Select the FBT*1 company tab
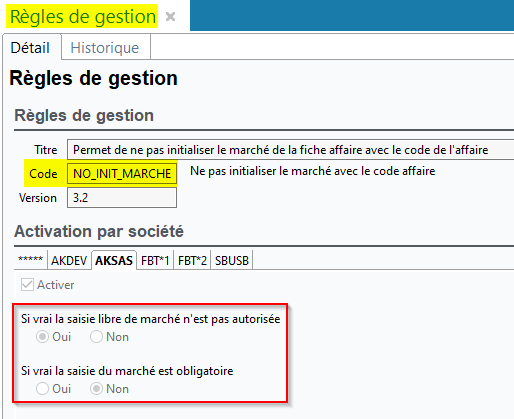 coord(155,260)
